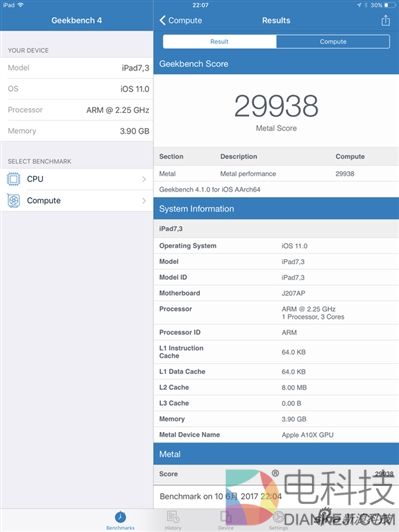Tap the '1 Processor, 3 Cores' text
Viewport: 399px width, 532px height.
pyautogui.click(x=313, y=317)
